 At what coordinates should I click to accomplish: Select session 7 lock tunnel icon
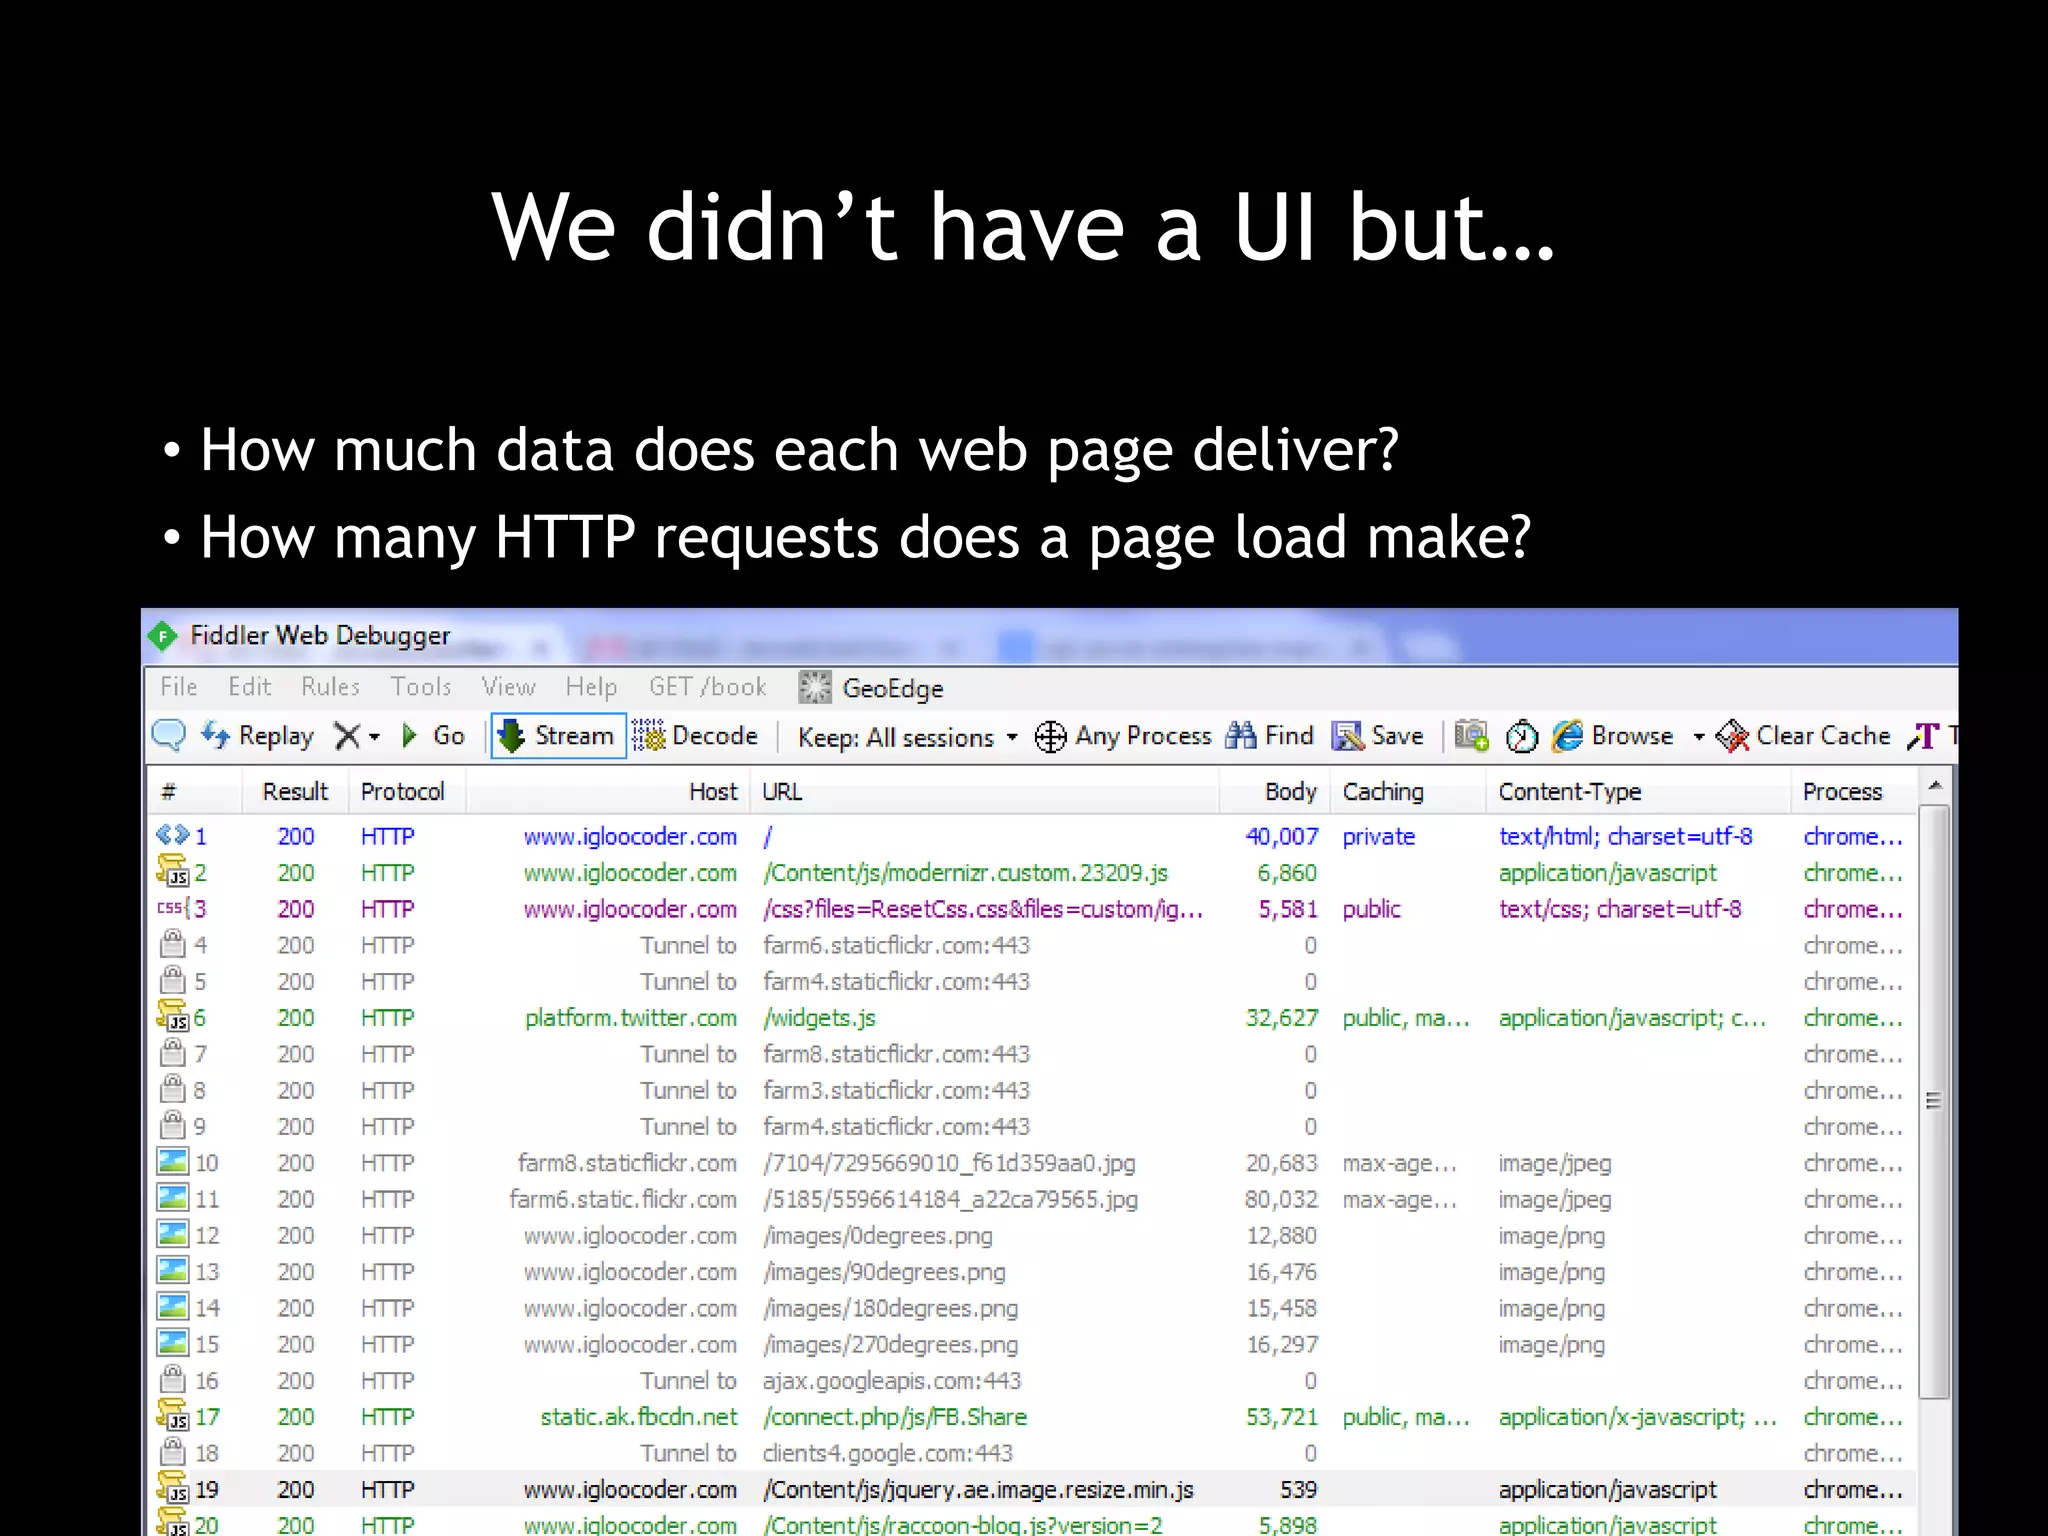click(173, 1052)
